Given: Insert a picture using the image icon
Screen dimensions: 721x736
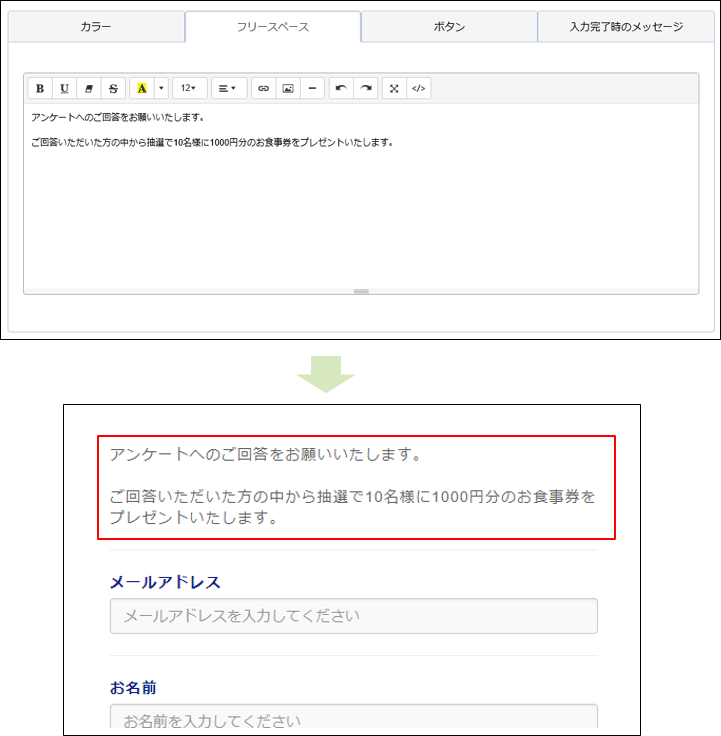Looking at the screenshot, I should click(x=288, y=88).
